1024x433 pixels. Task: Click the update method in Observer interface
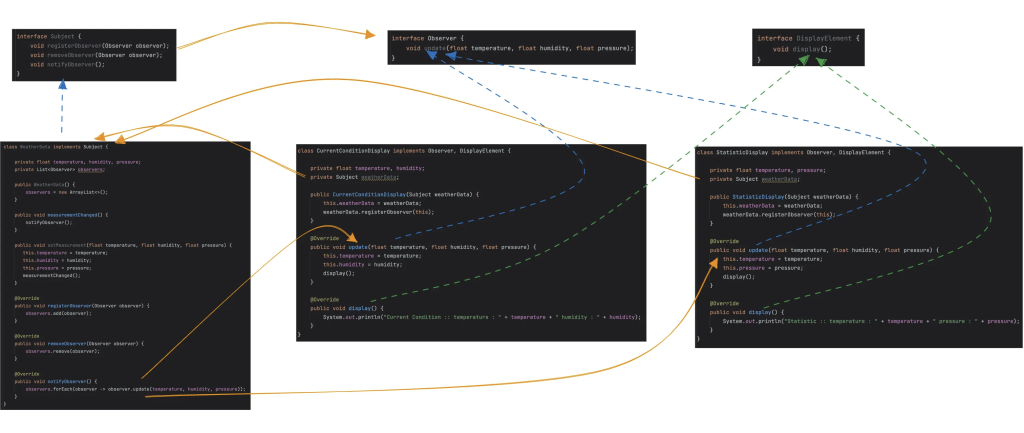435,48
